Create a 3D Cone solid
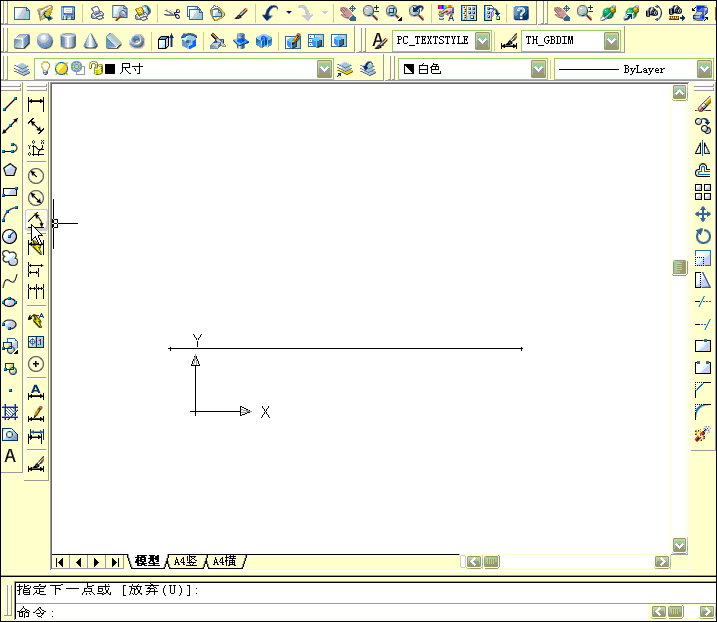717x622 pixels. (91, 41)
